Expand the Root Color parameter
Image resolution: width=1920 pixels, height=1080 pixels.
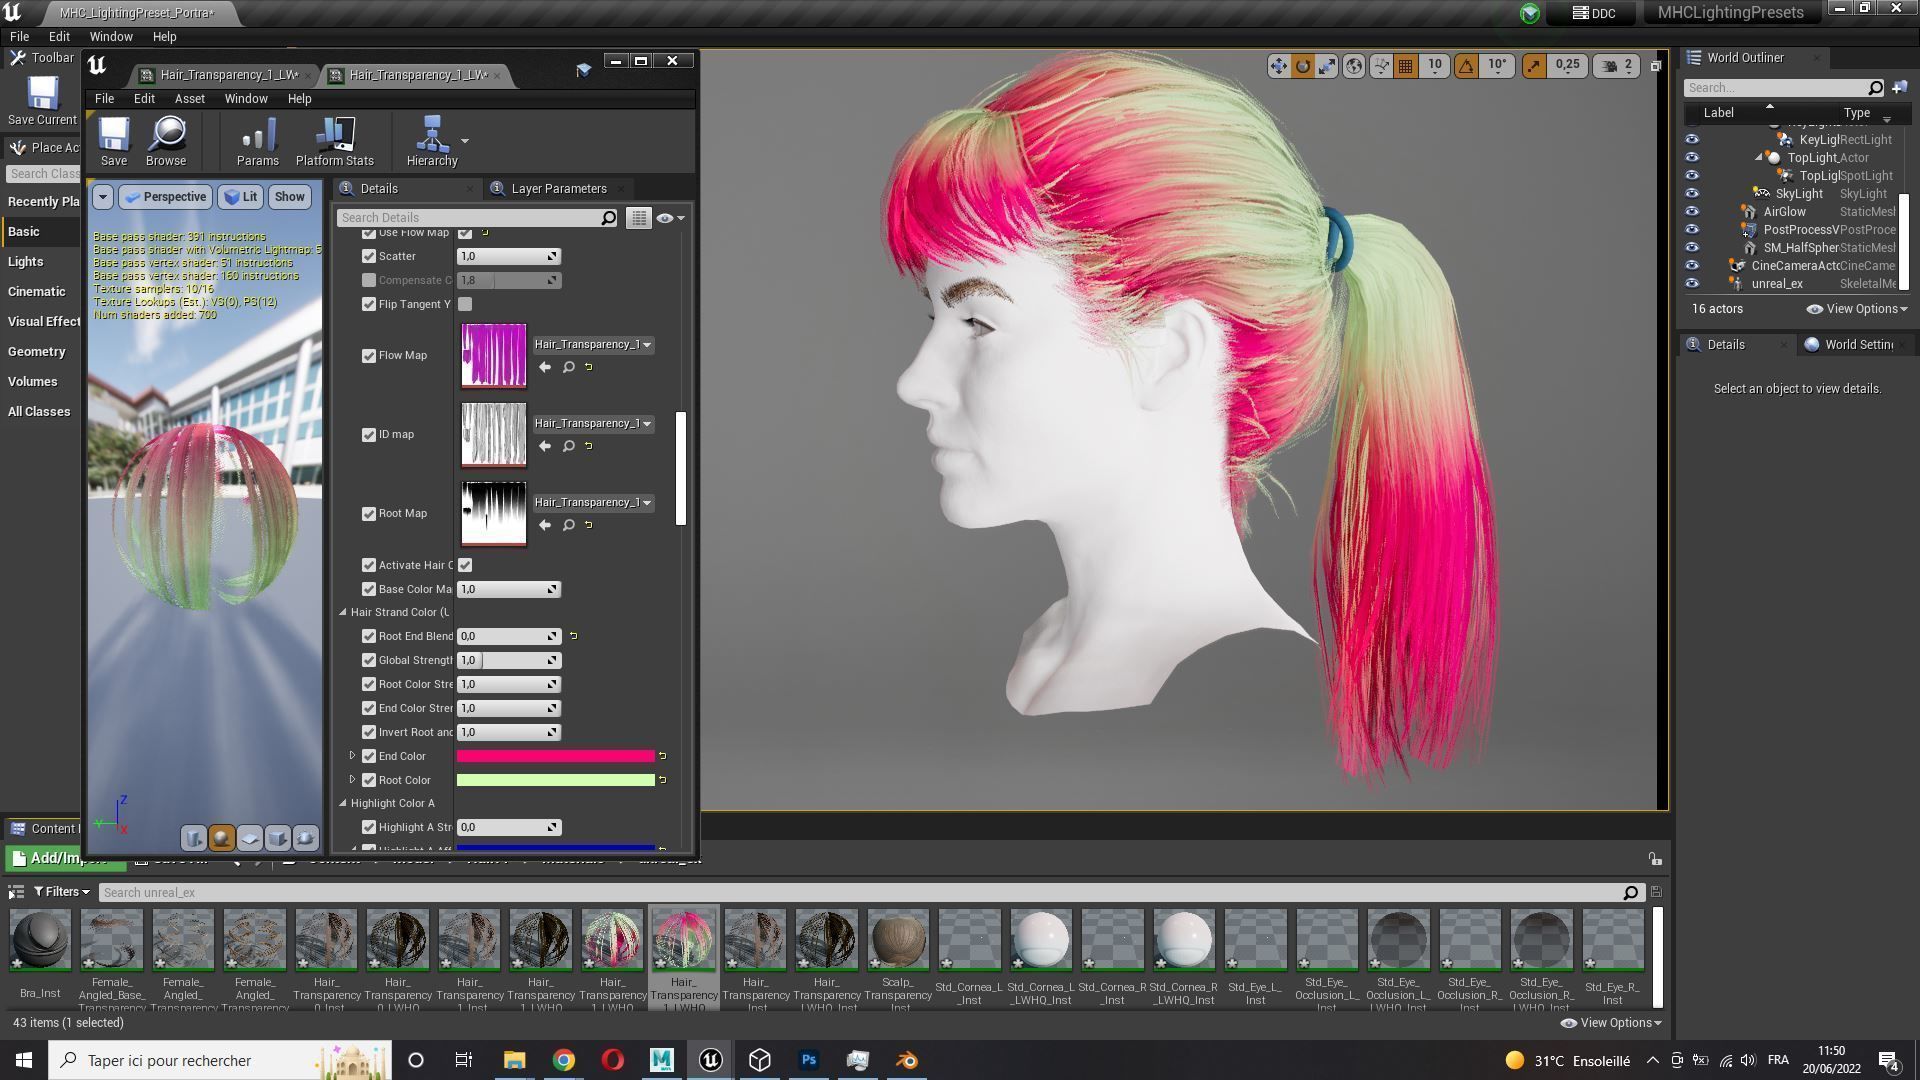pyautogui.click(x=352, y=780)
